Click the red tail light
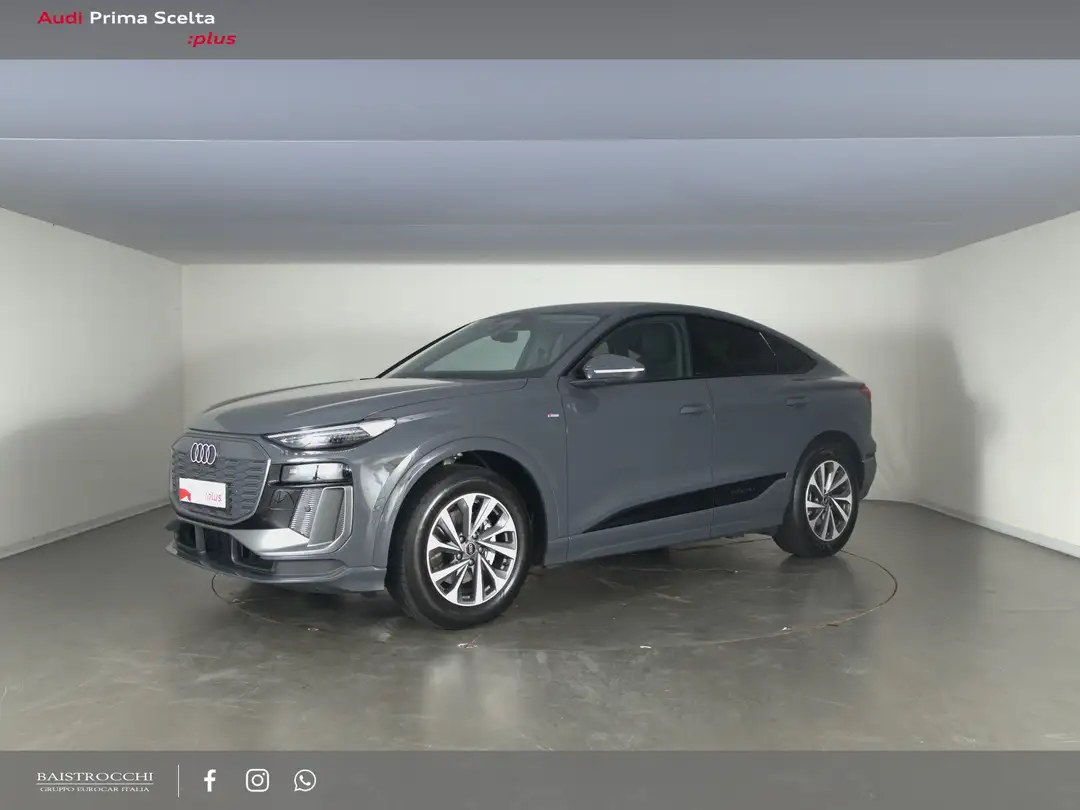The image size is (1080, 810). [x=864, y=391]
